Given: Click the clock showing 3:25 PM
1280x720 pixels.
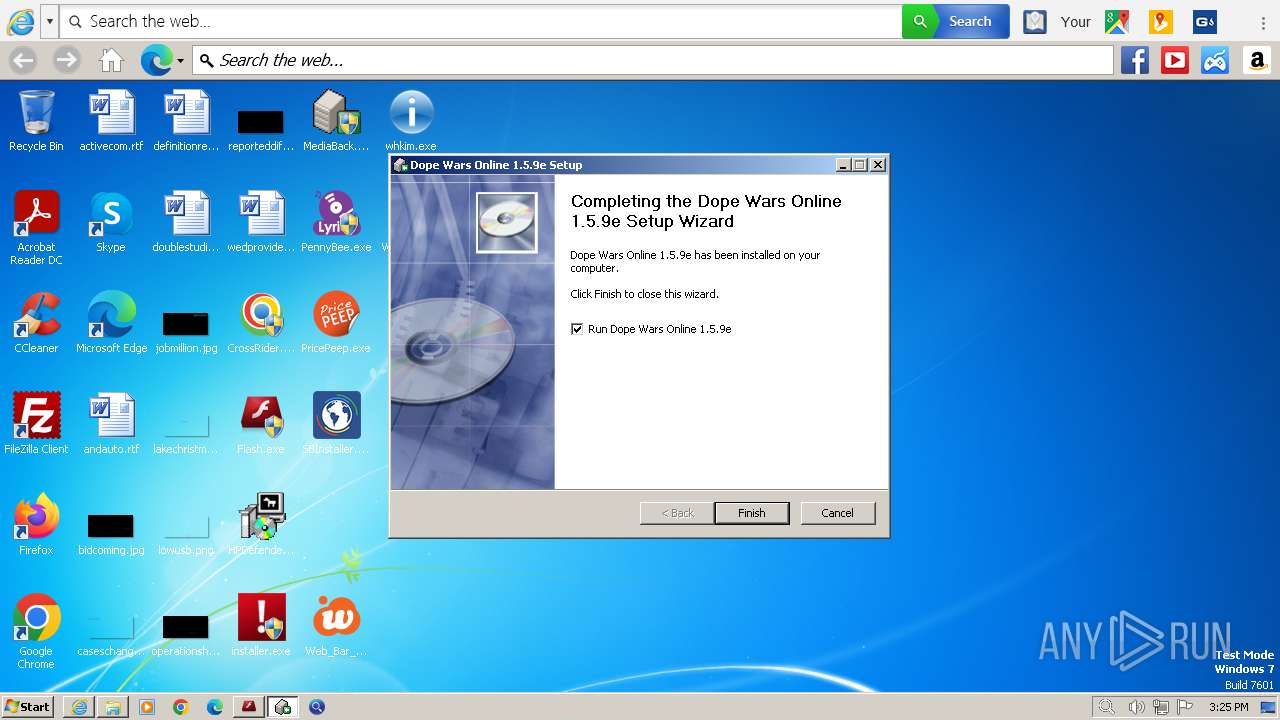Looking at the screenshot, I should 1229,707.
